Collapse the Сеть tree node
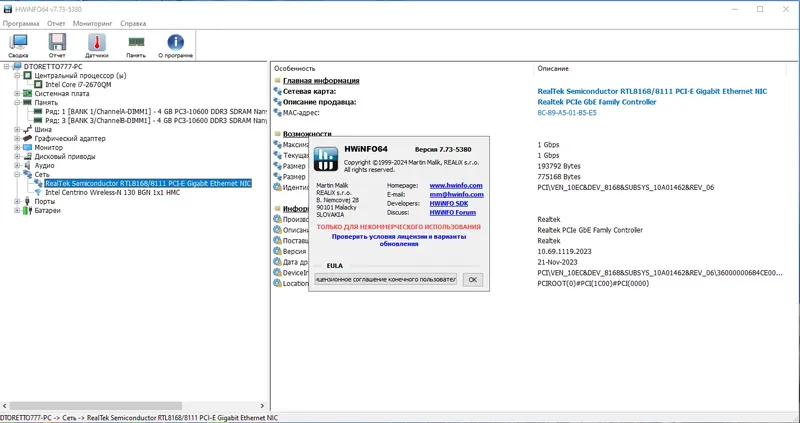This screenshot has height=423, width=800. click(17, 175)
